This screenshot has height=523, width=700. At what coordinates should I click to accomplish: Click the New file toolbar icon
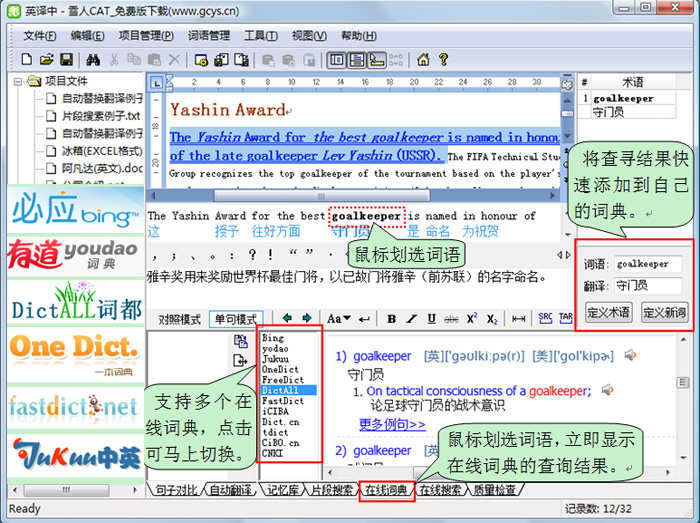point(26,60)
